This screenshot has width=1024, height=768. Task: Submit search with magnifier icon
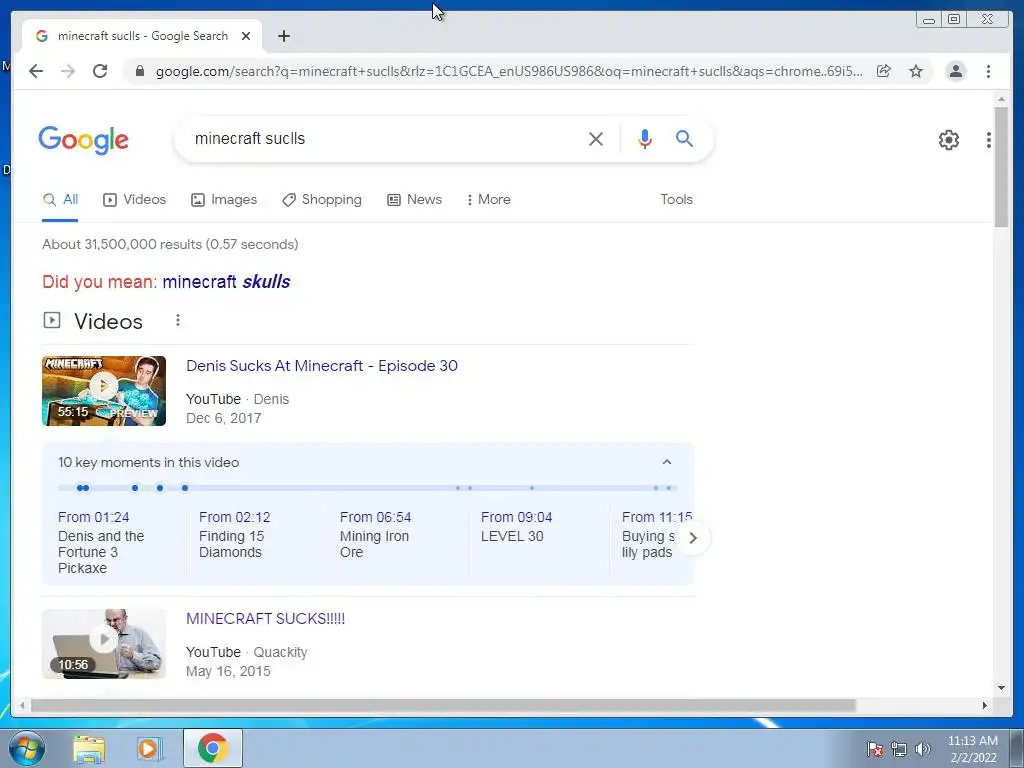coord(684,138)
